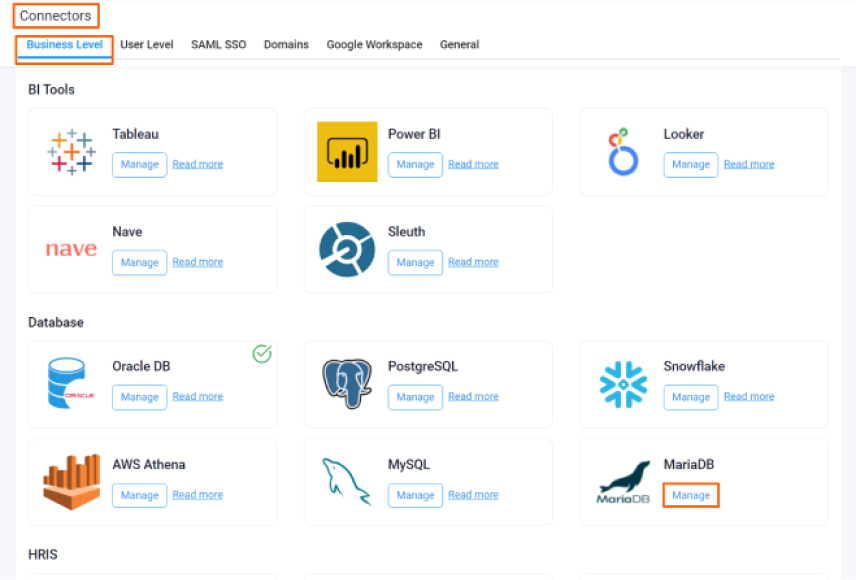856x580 pixels.
Task: Read more about Tableau
Action: click(198, 164)
